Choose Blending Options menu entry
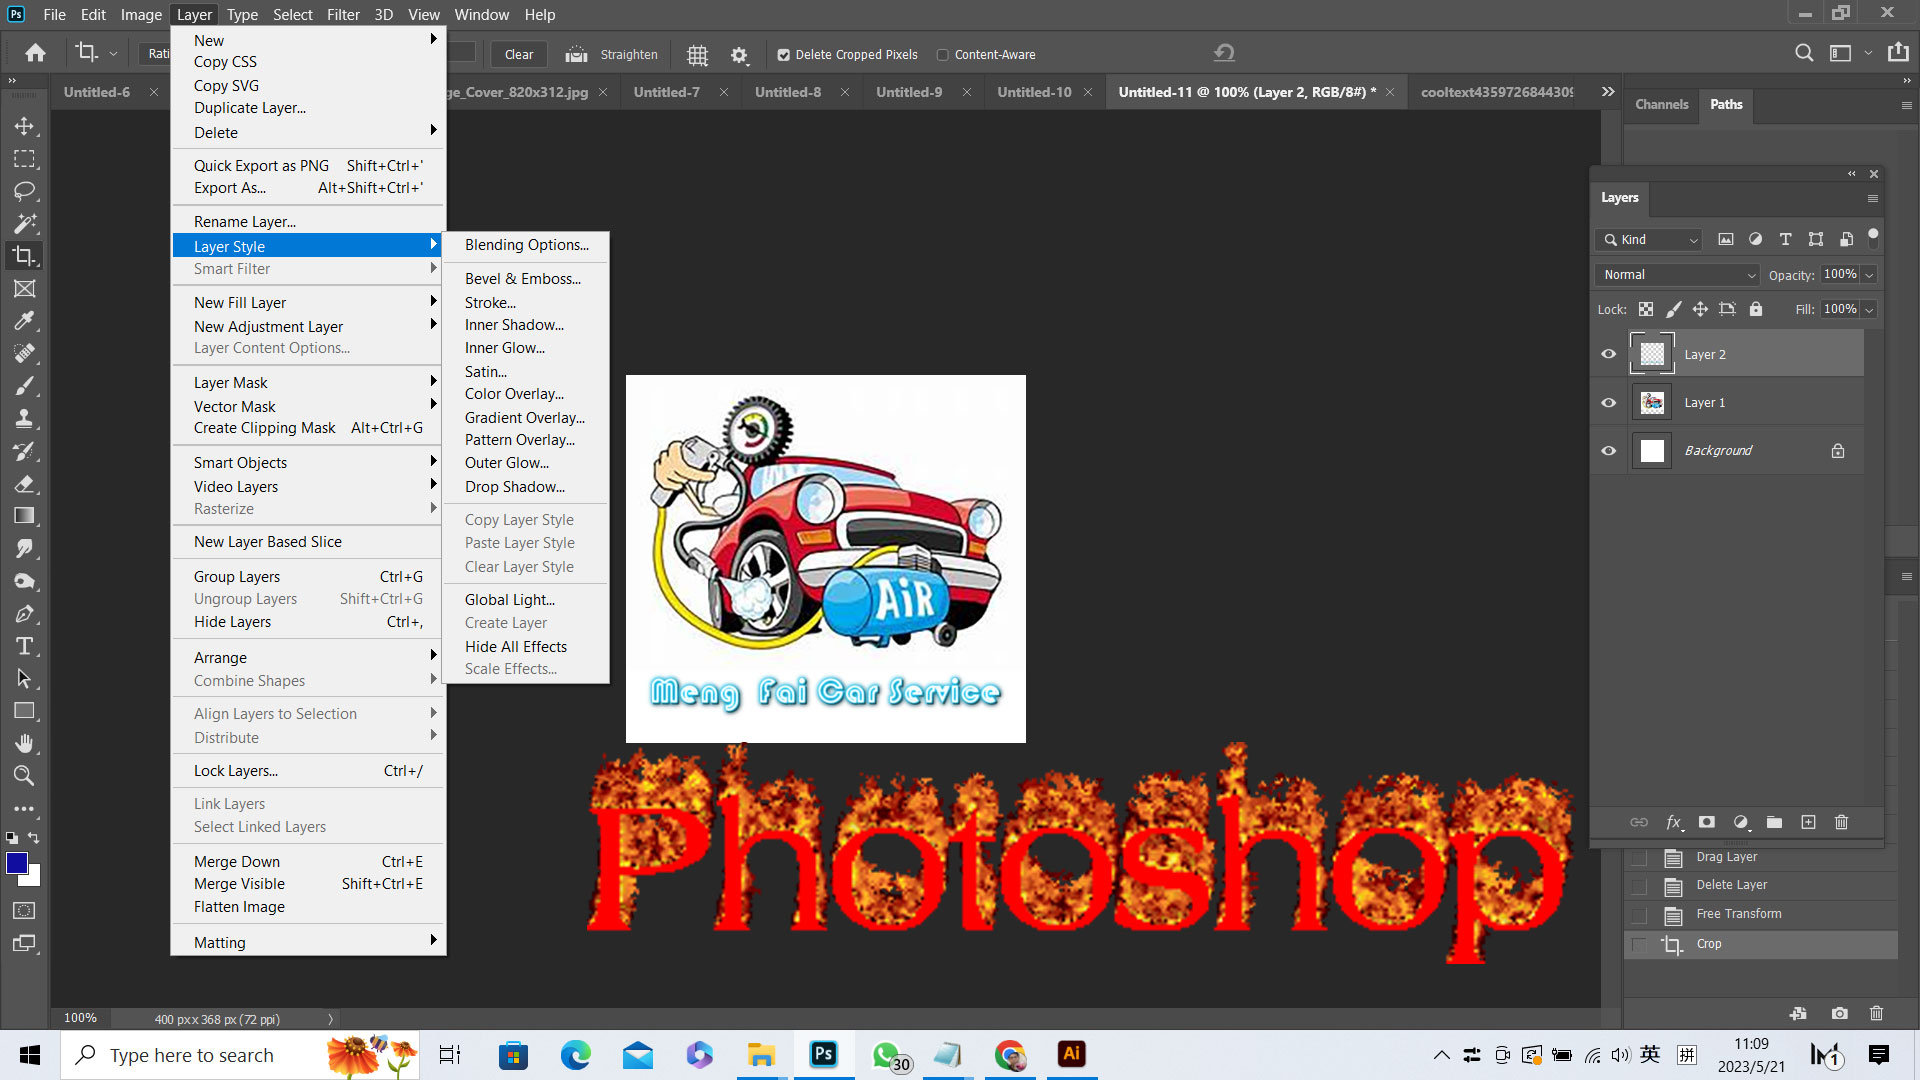This screenshot has width=1920, height=1080. (526, 245)
